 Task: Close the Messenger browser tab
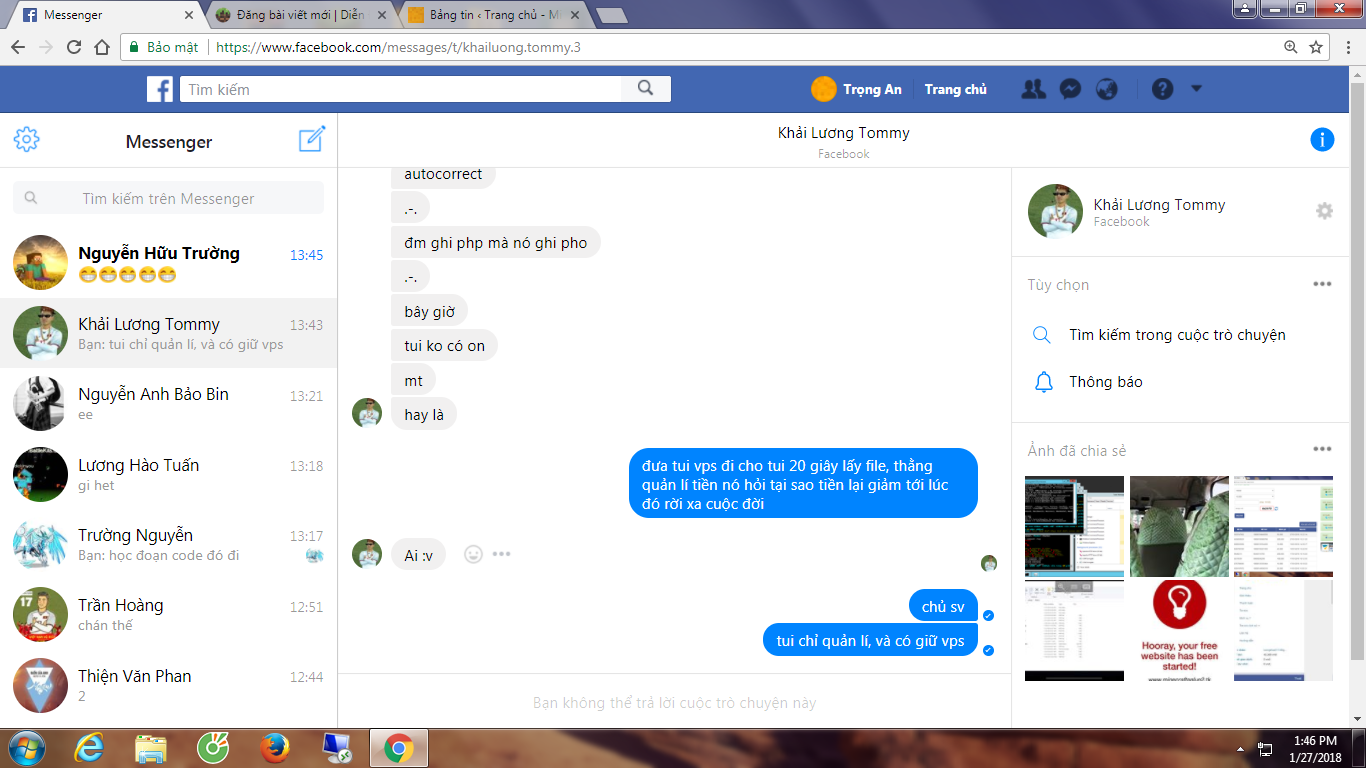point(190,16)
